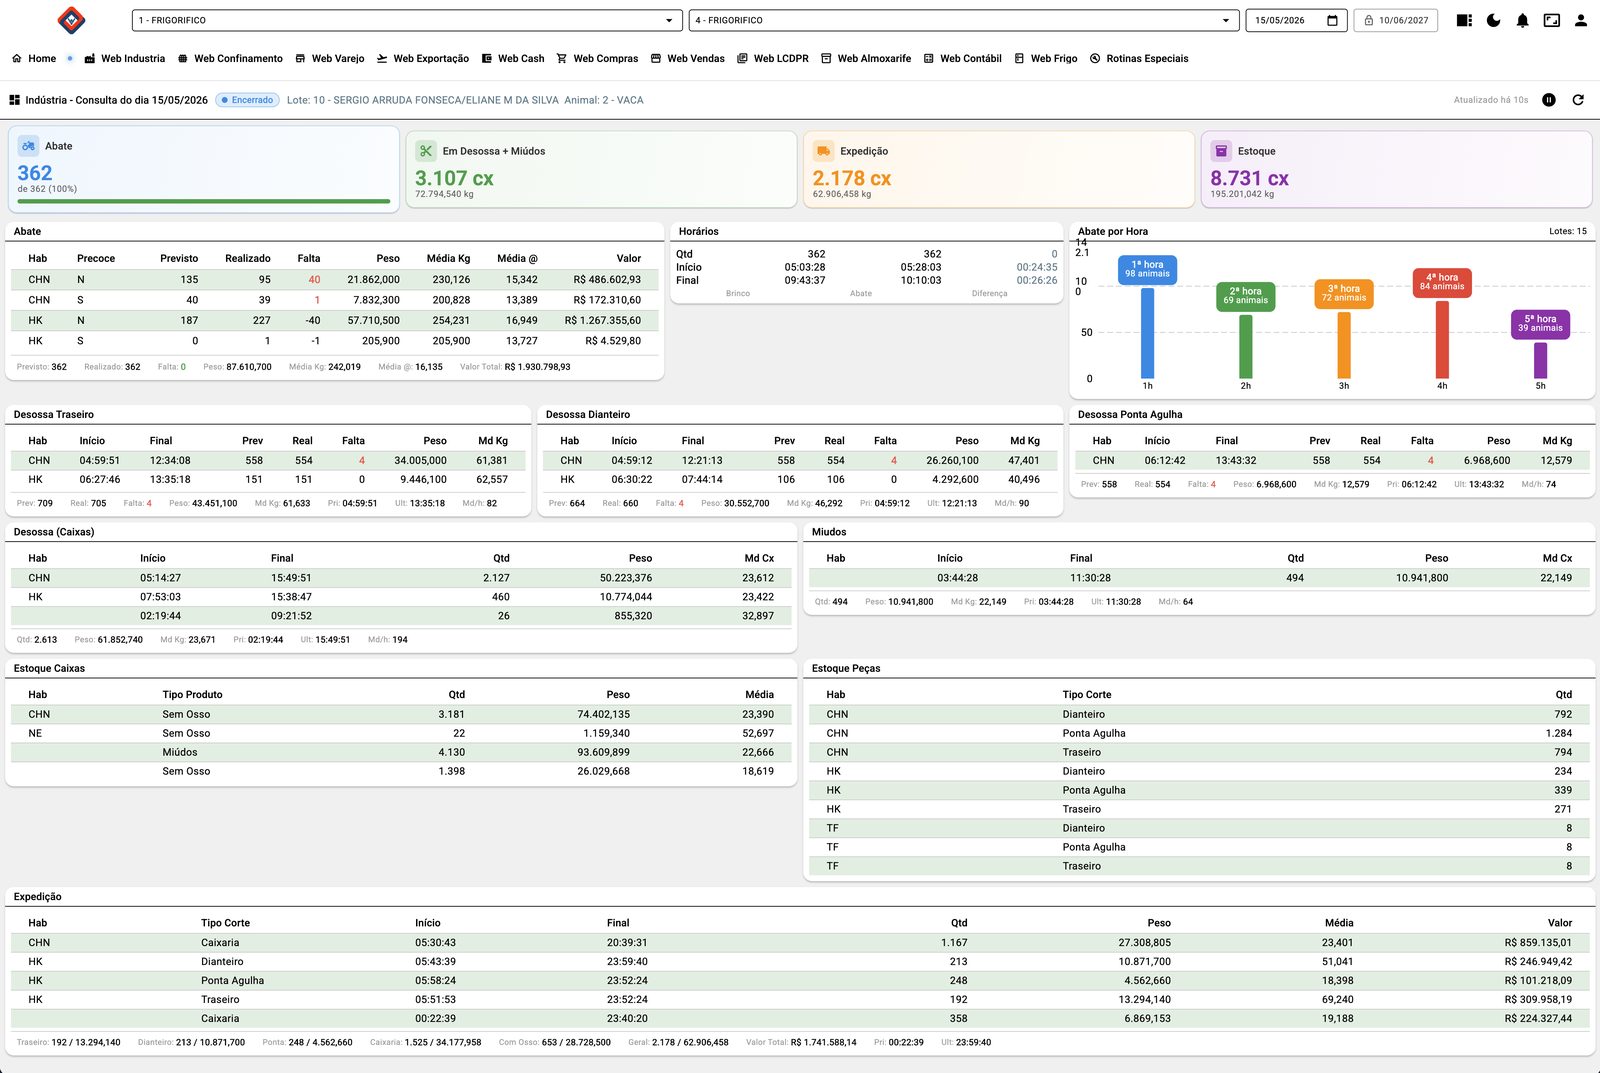This screenshot has width=1600, height=1073.
Task: Open Web Compras menu
Action: (597, 59)
